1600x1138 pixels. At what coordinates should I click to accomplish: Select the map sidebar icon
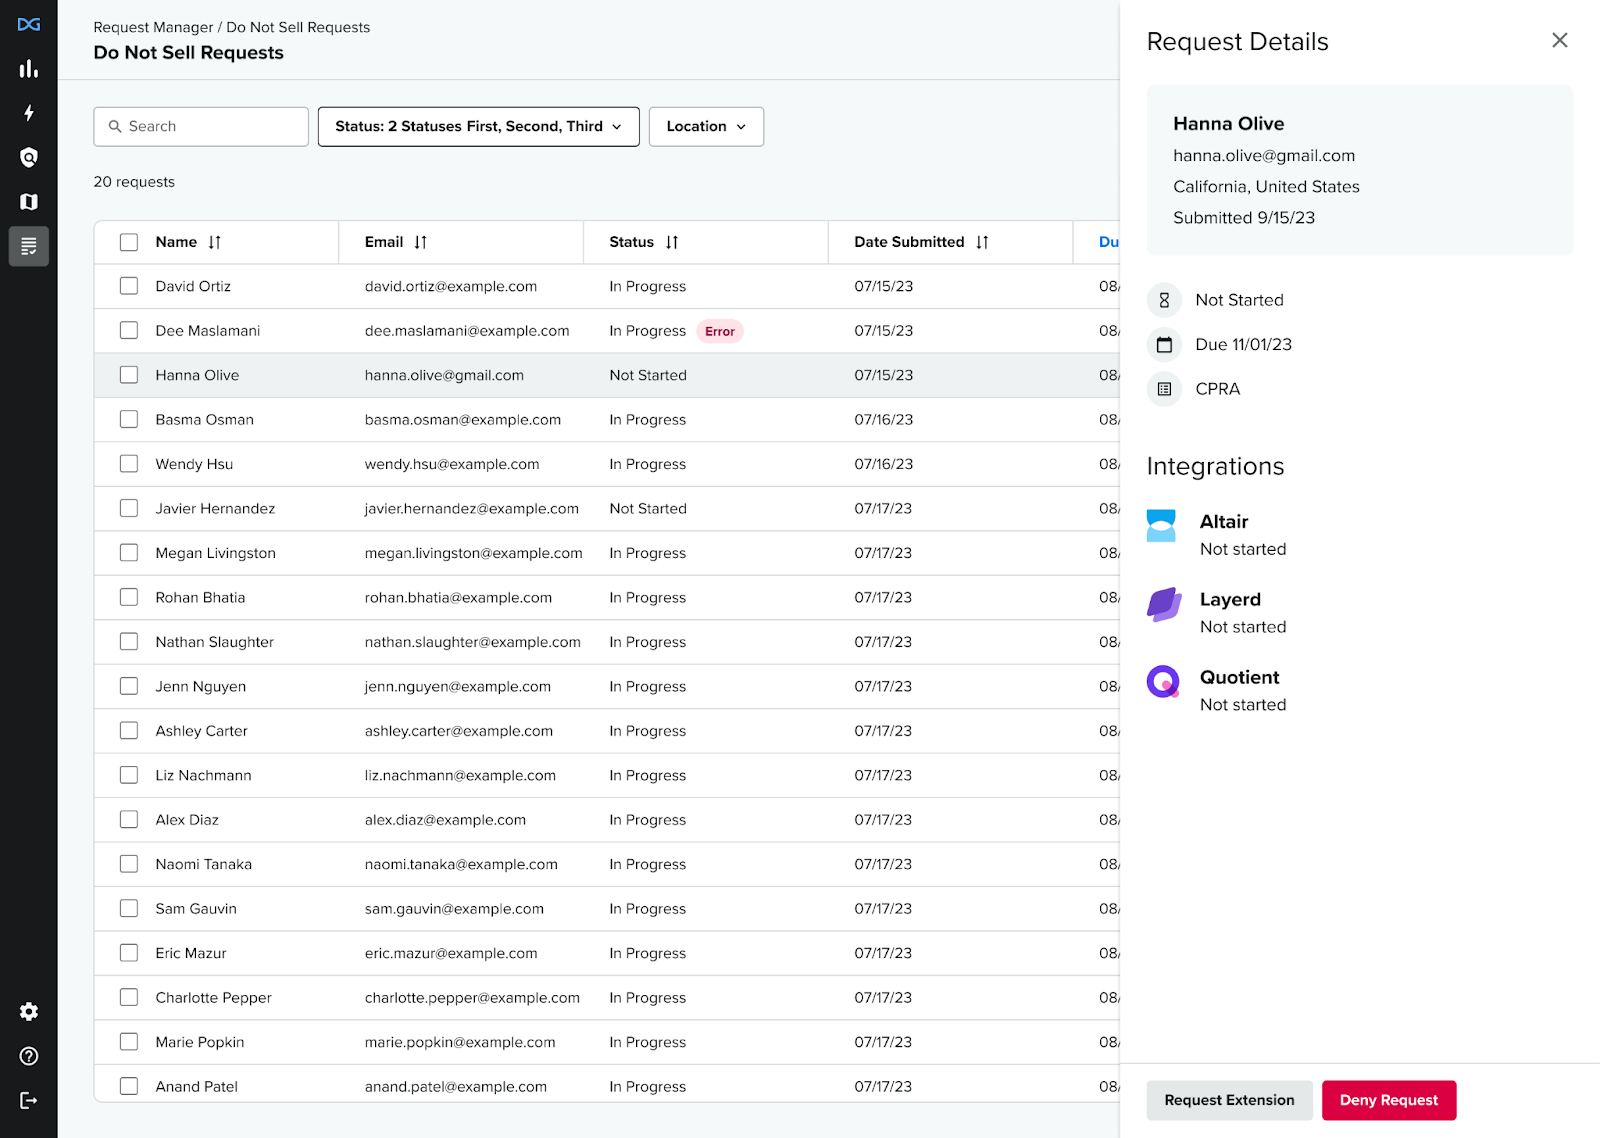click(28, 202)
